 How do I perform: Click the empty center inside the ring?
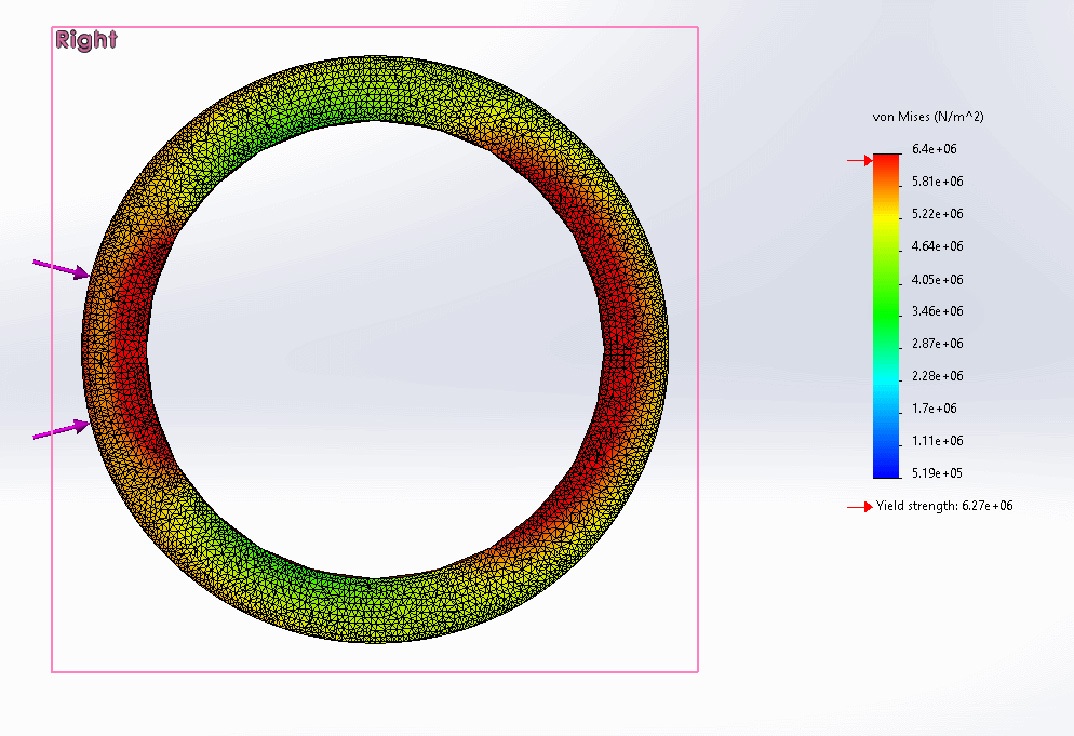coord(375,350)
